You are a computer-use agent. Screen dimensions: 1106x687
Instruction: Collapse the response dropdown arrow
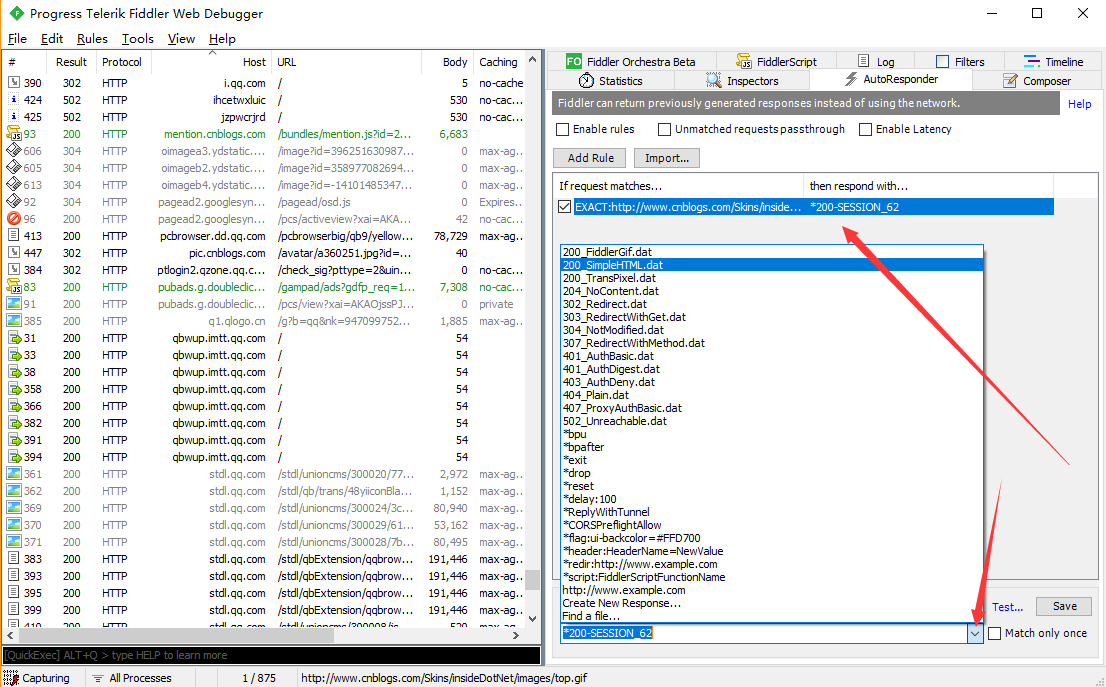pyautogui.click(x=976, y=633)
